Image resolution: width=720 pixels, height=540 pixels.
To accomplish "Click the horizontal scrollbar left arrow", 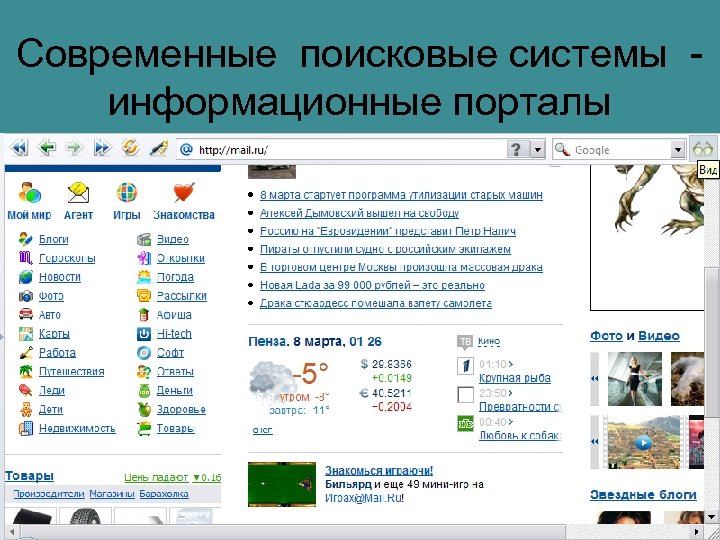I will point(11,533).
